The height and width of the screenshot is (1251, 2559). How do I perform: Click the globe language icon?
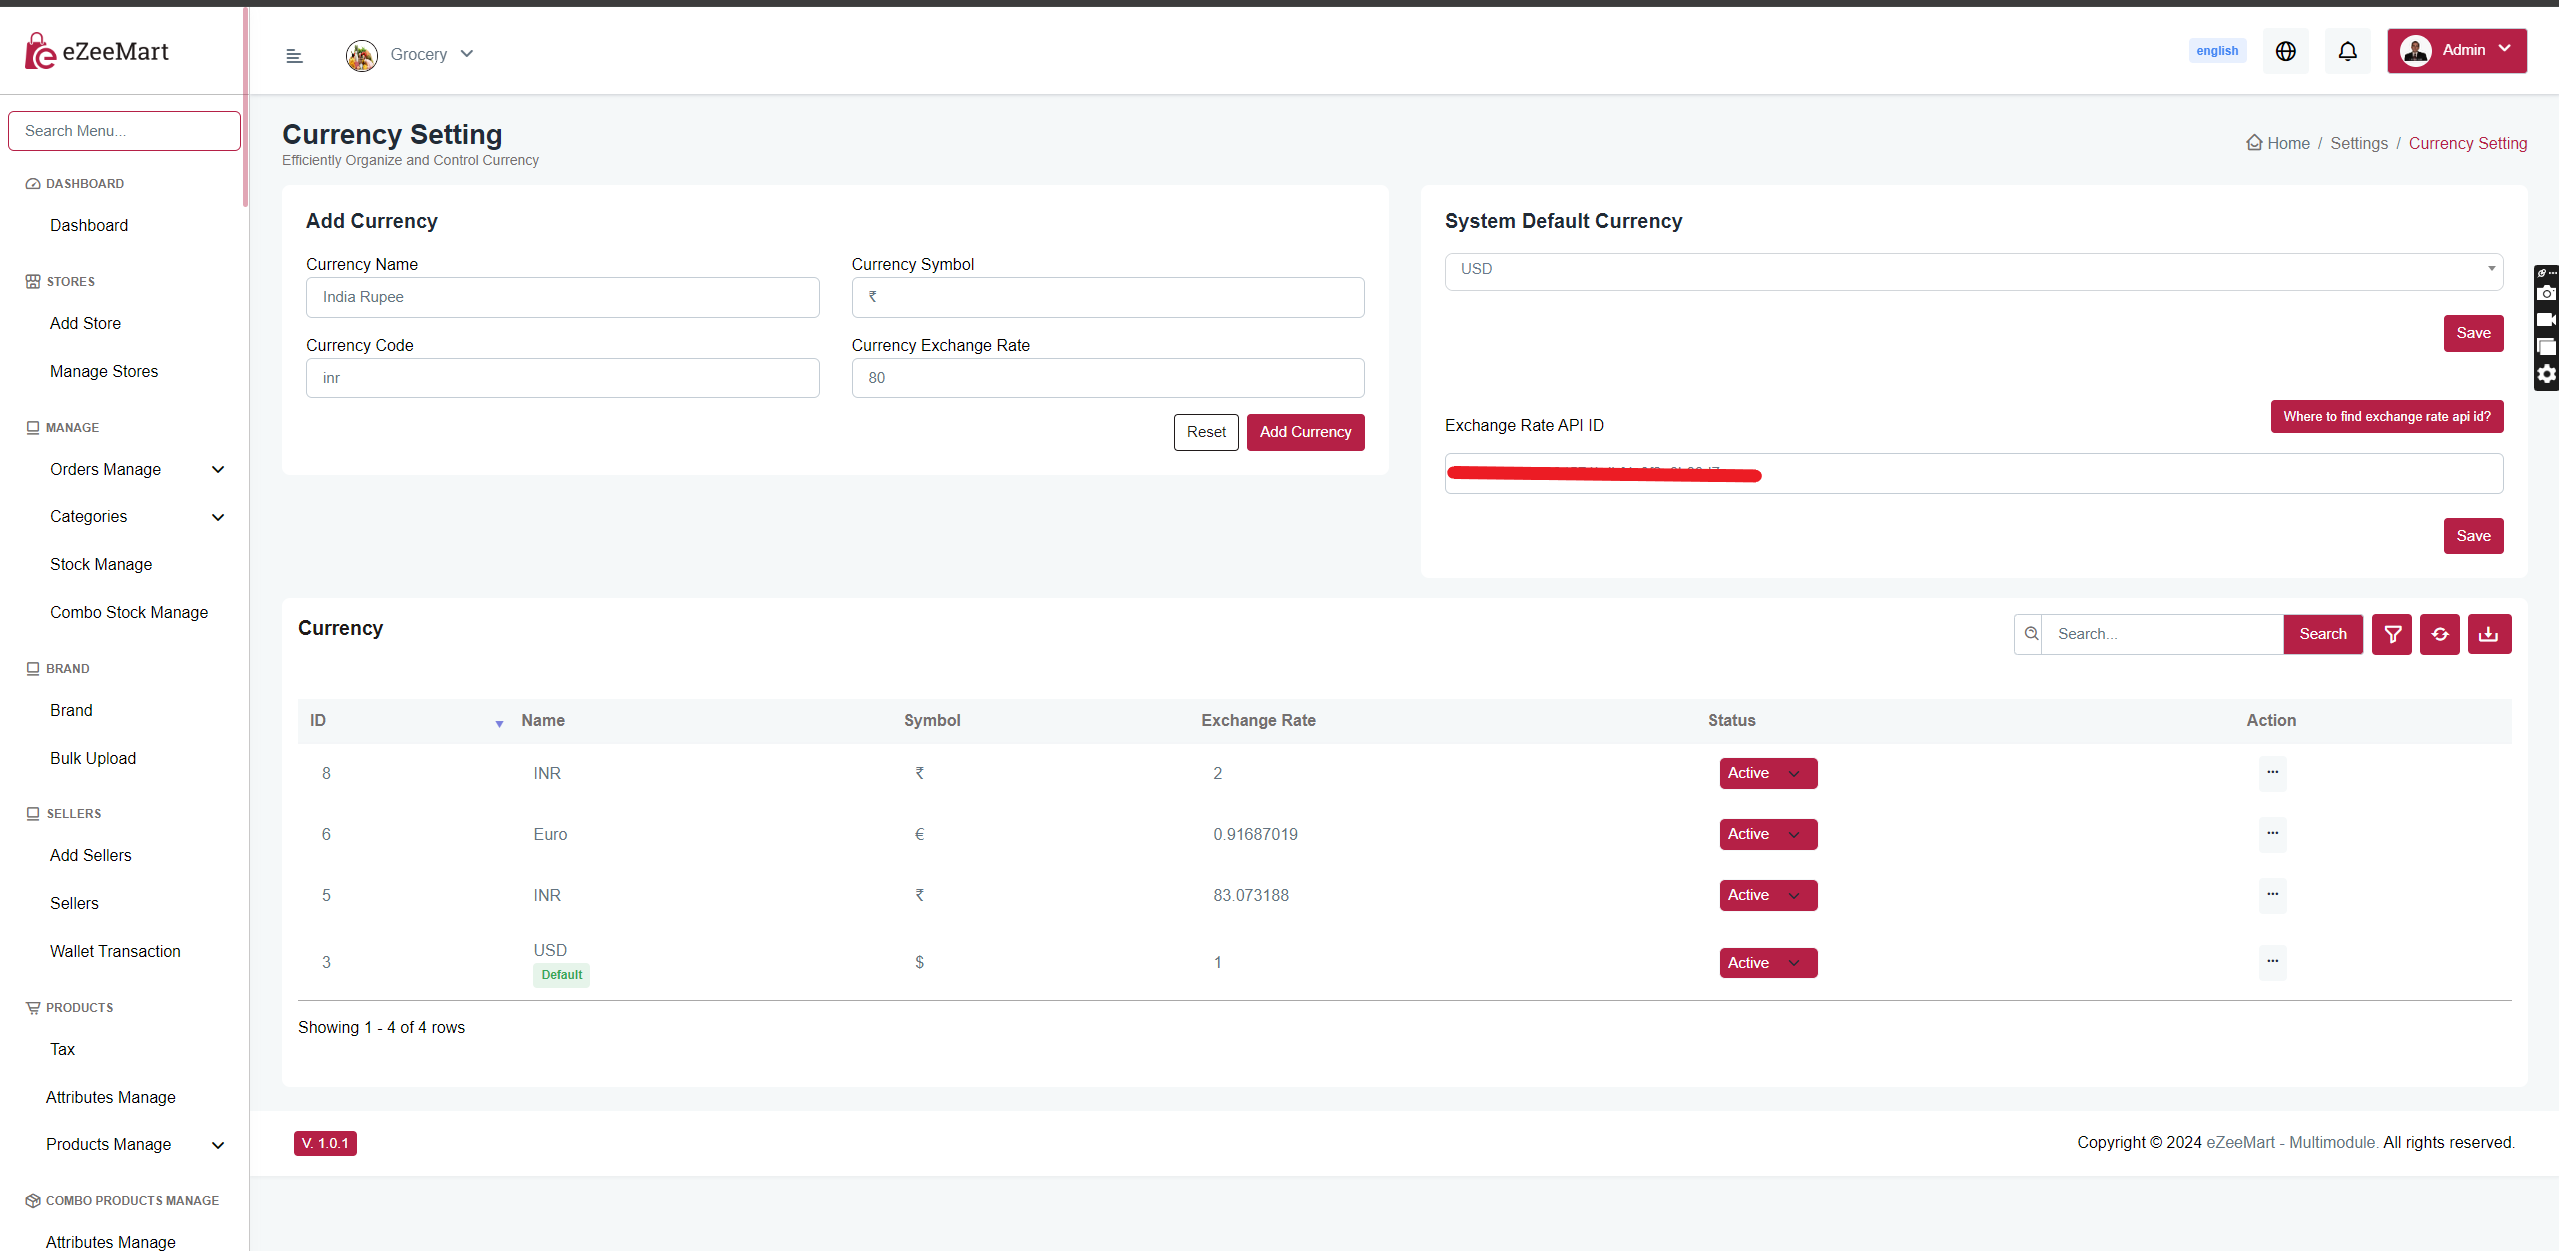tap(2285, 51)
